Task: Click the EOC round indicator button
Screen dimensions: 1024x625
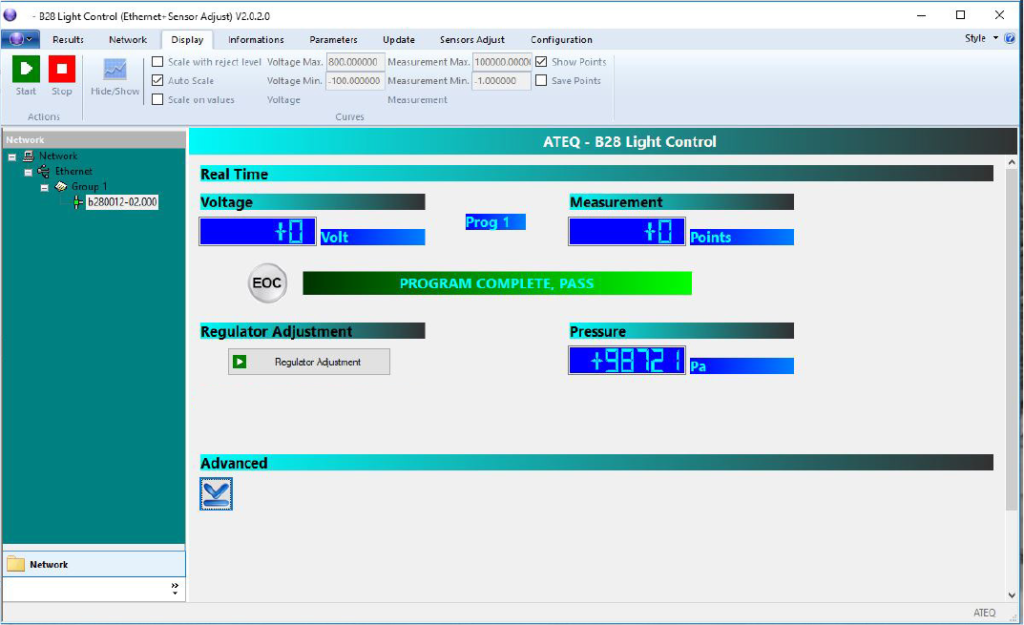Action: [267, 284]
